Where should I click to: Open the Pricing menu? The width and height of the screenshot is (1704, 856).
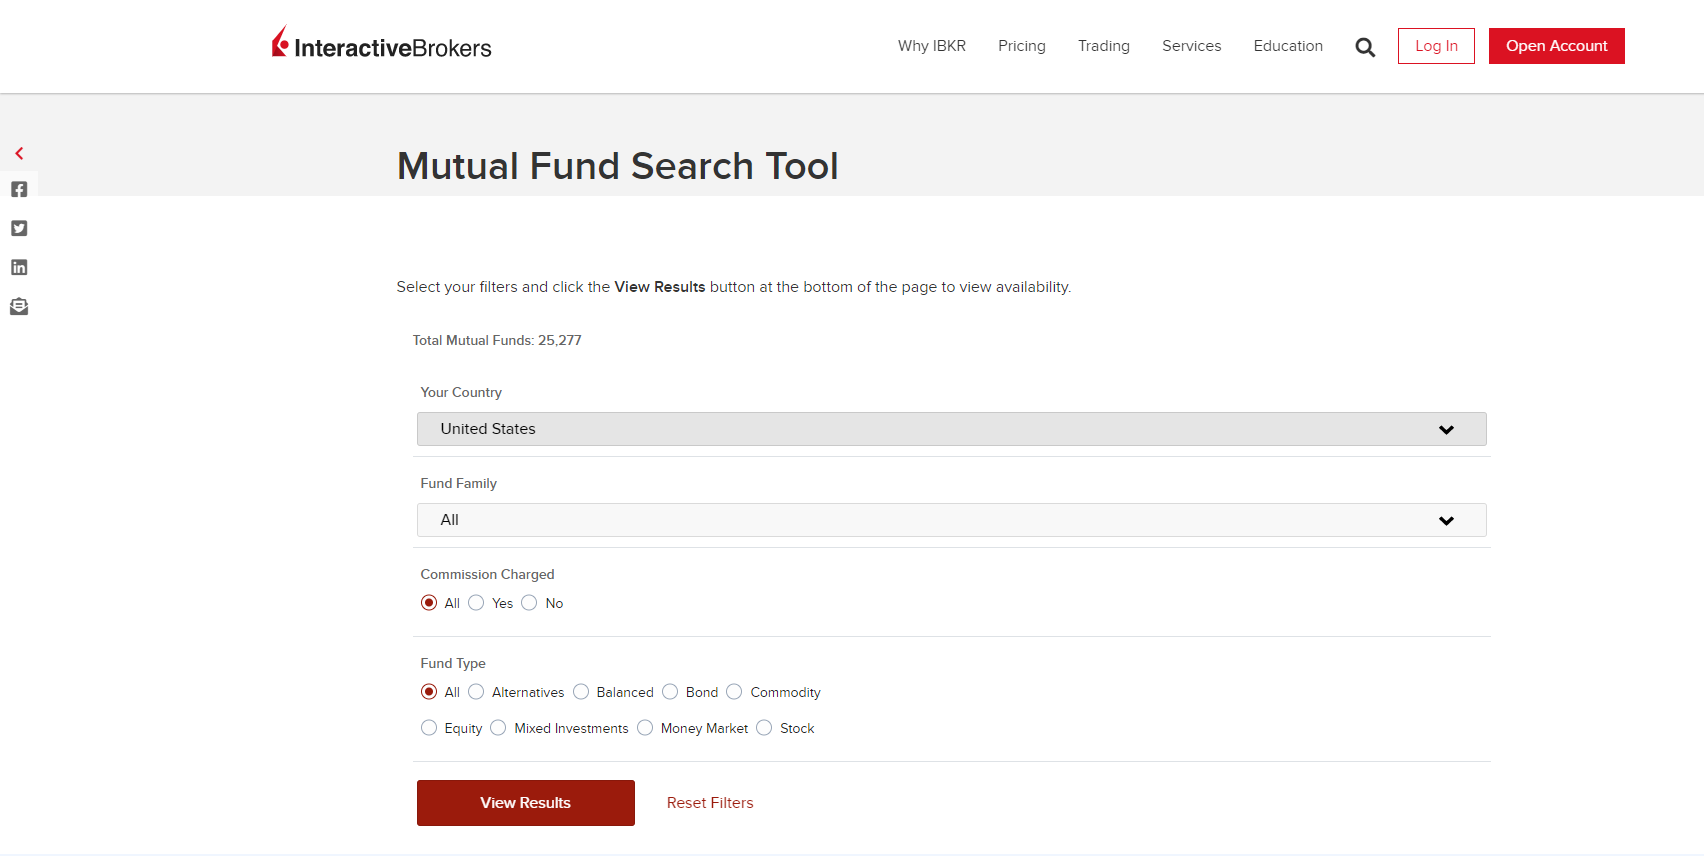click(x=1021, y=46)
